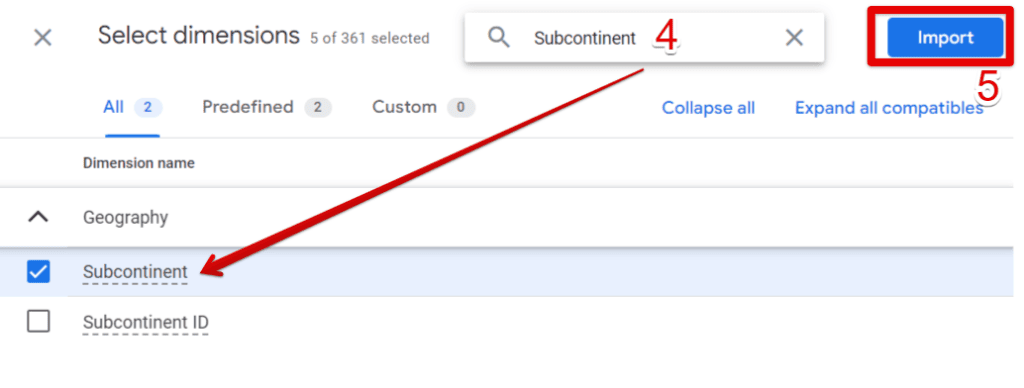
Task: Click the Geography category row label
Action: [125, 218]
